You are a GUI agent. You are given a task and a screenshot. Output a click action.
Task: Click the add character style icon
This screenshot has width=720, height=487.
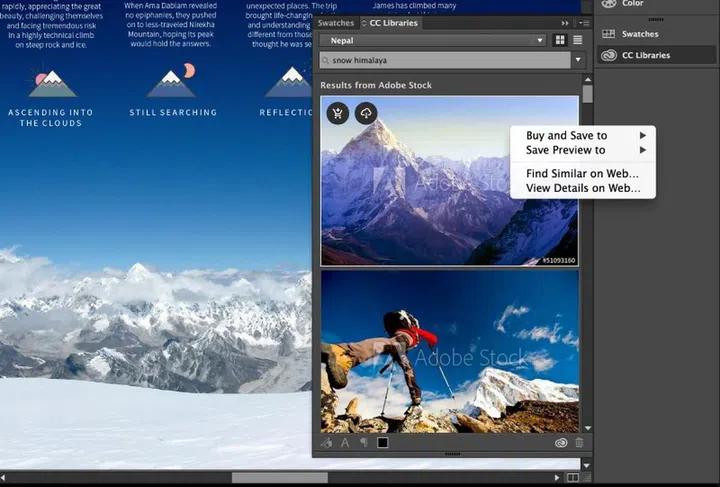345,443
